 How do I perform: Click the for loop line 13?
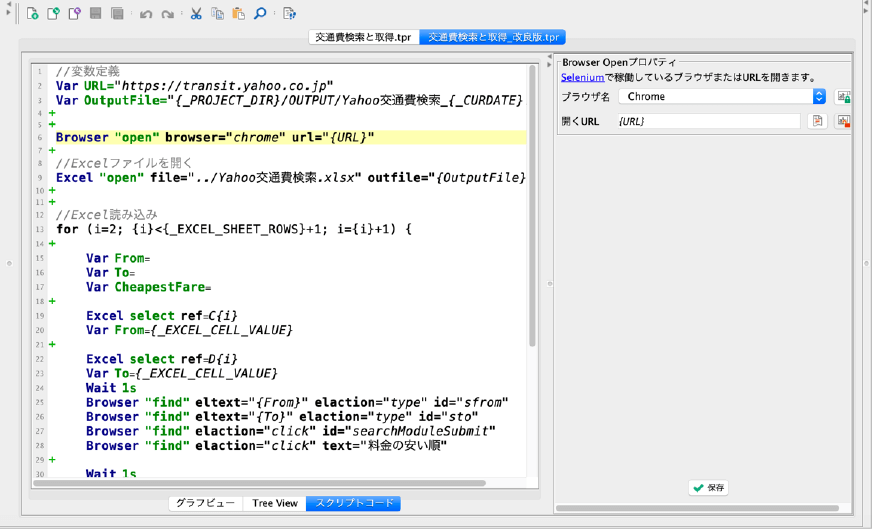234,229
